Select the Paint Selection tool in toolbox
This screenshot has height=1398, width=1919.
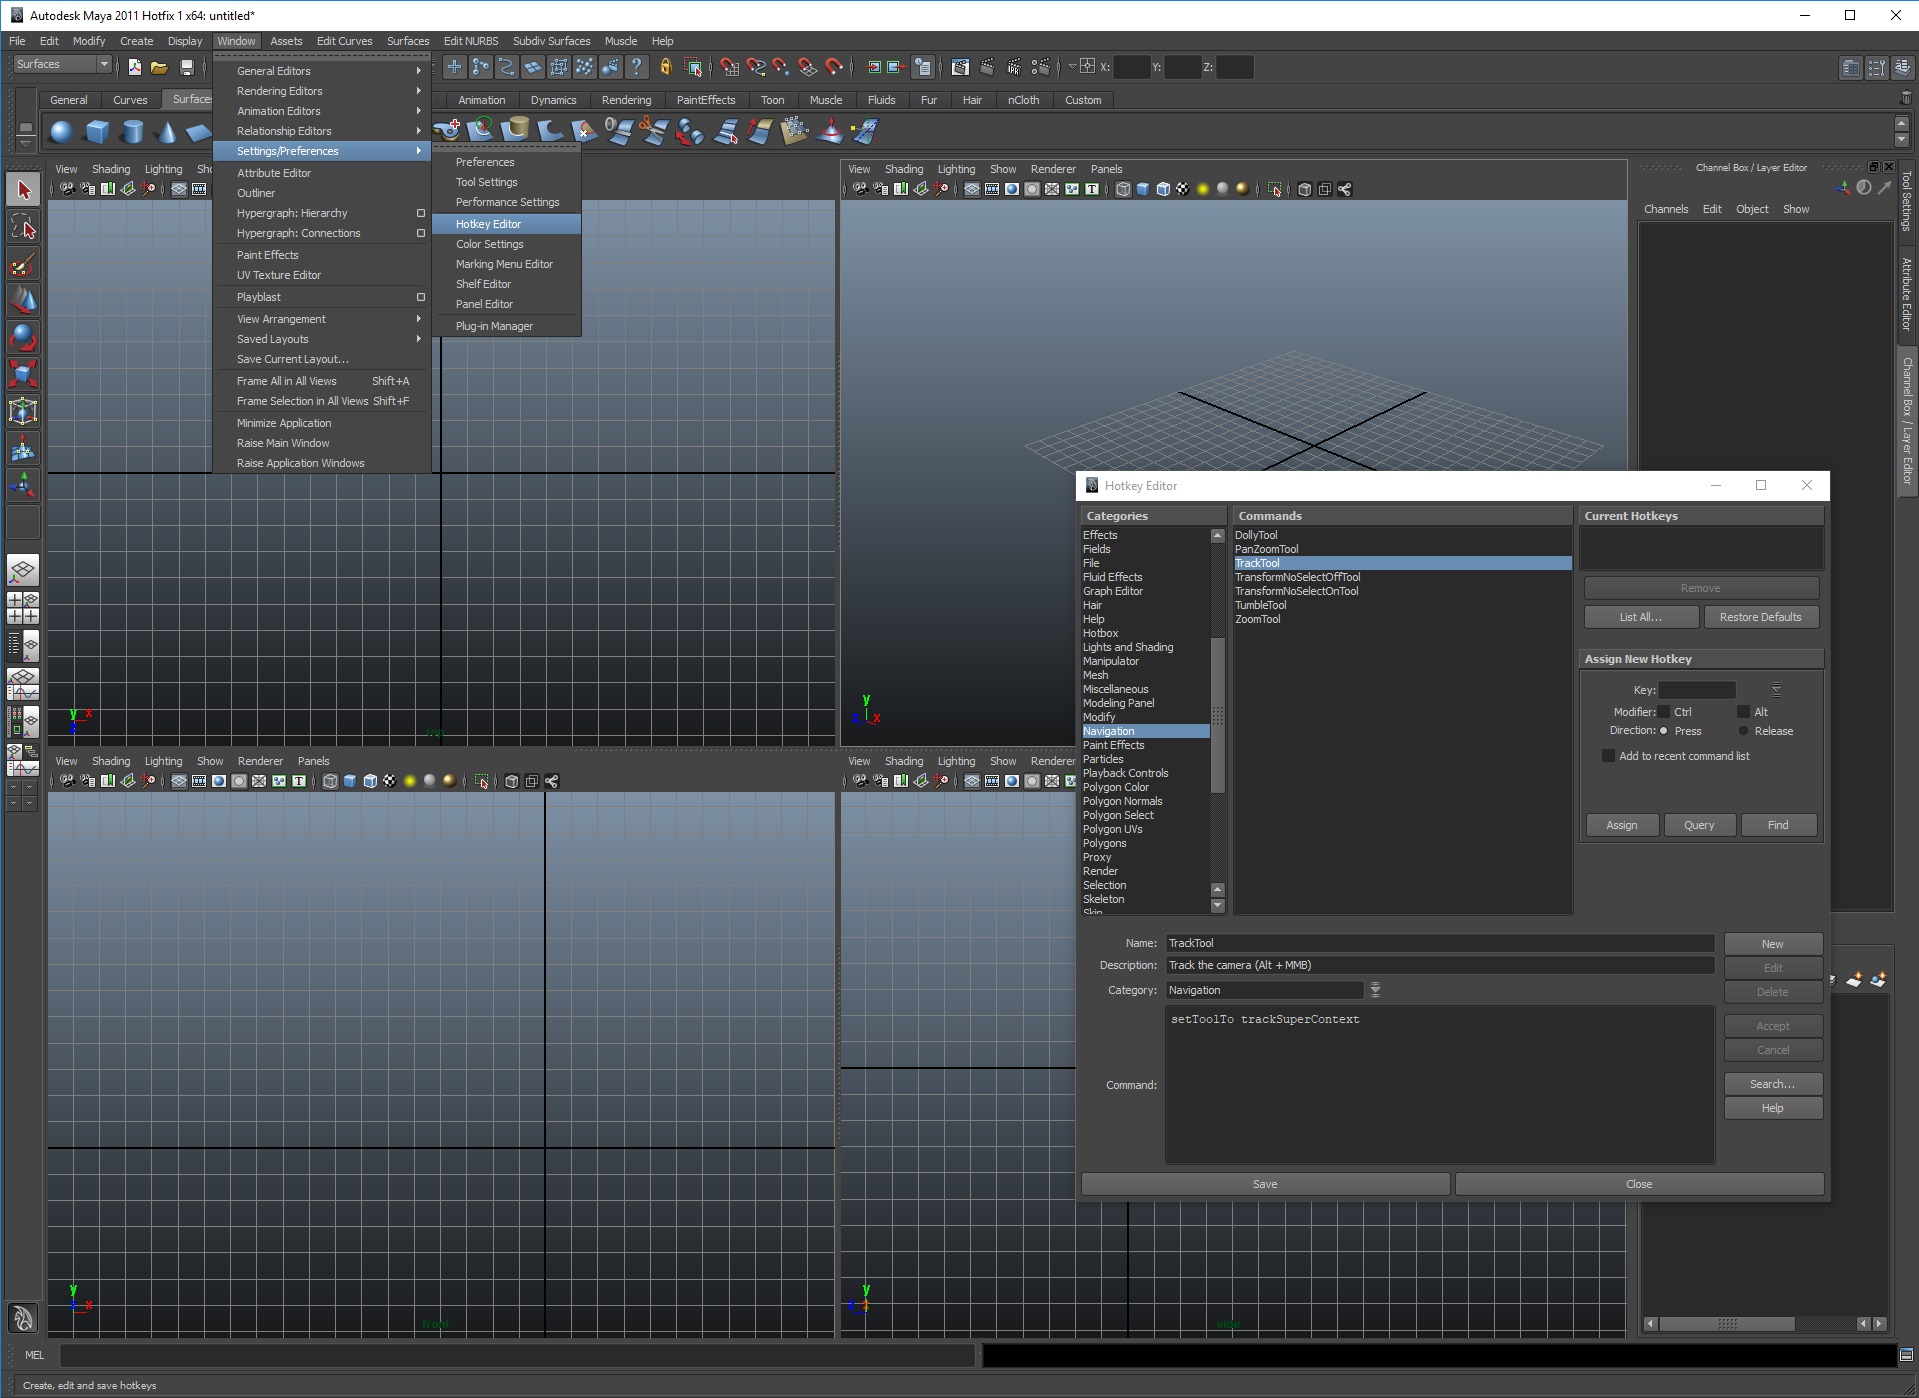pos(23,264)
